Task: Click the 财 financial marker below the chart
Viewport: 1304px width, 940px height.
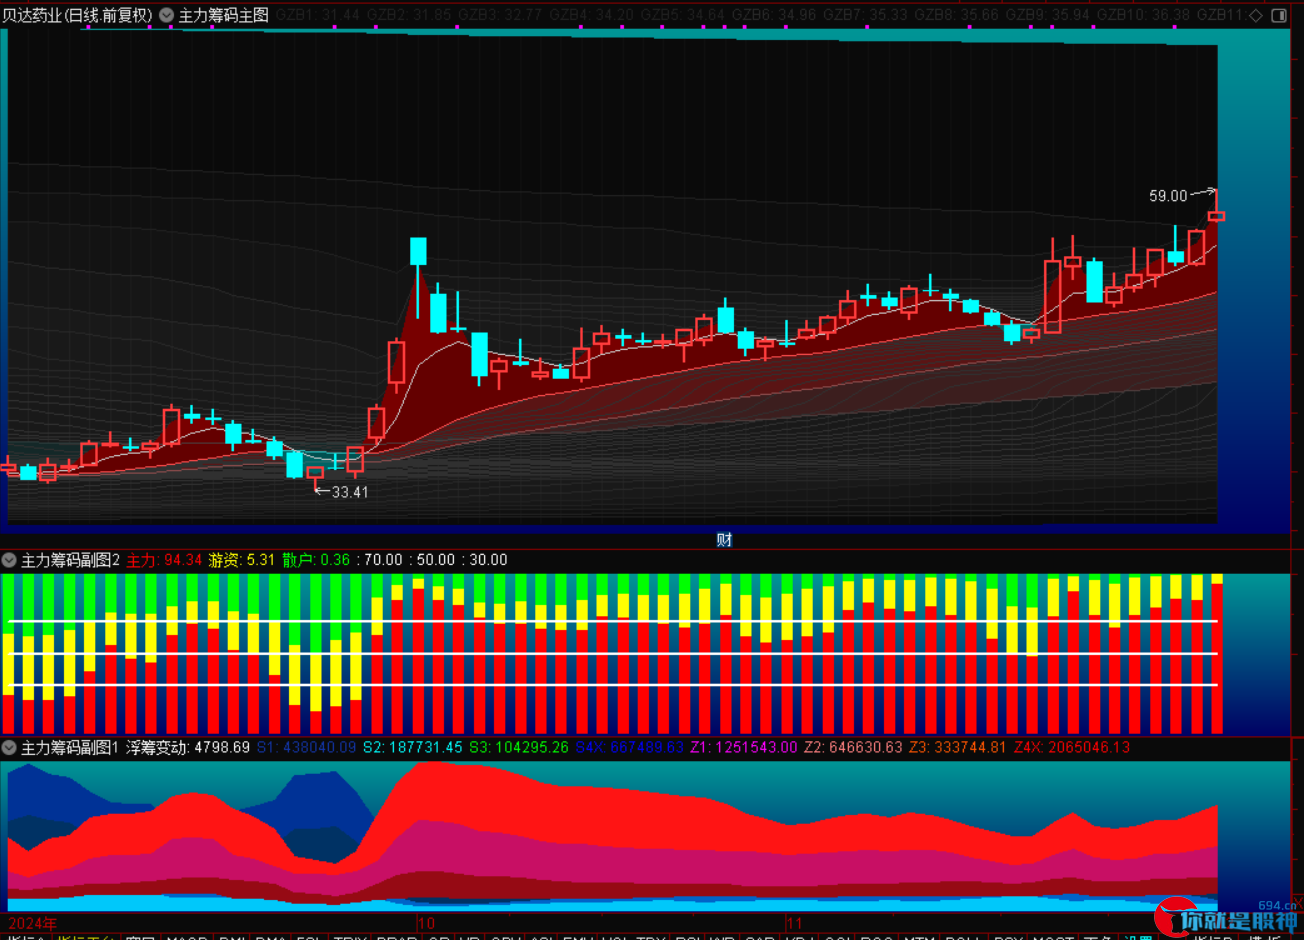Action: [x=724, y=540]
